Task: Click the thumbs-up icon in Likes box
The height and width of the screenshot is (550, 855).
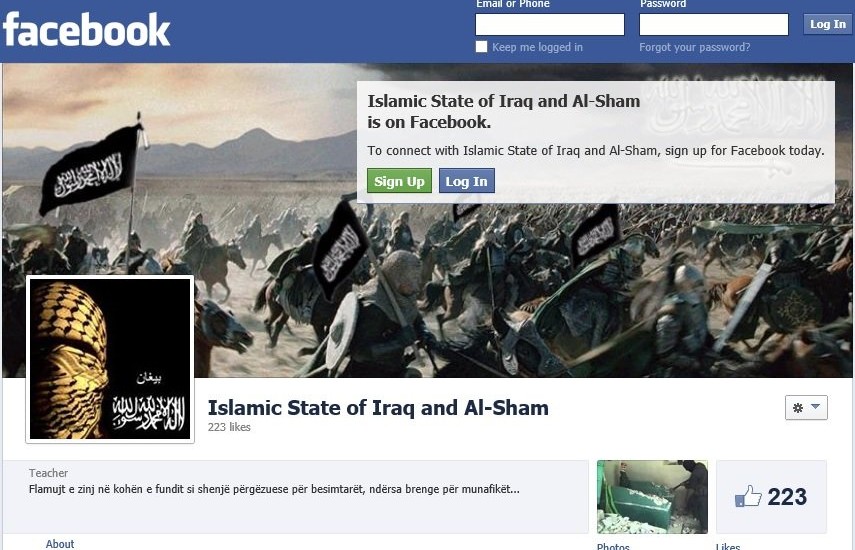Action: click(x=748, y=497)
